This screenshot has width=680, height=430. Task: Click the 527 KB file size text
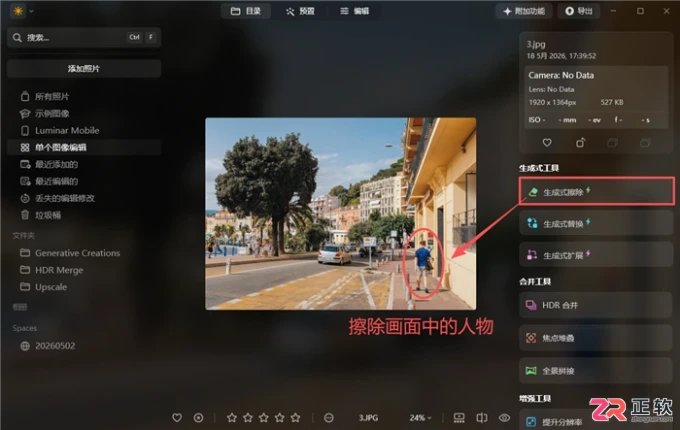coord(612,102)
